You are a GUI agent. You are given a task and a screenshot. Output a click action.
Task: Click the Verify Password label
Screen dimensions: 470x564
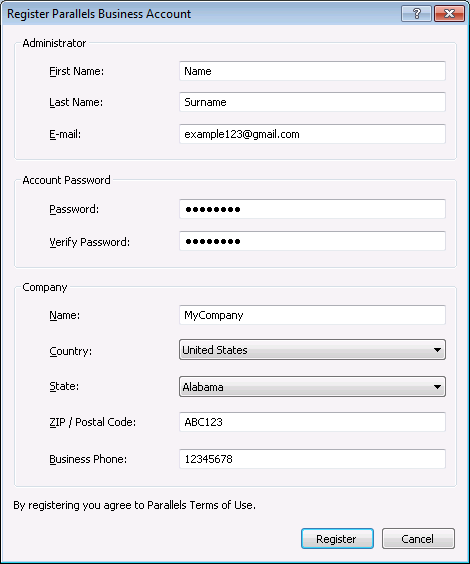click(90, 242)
